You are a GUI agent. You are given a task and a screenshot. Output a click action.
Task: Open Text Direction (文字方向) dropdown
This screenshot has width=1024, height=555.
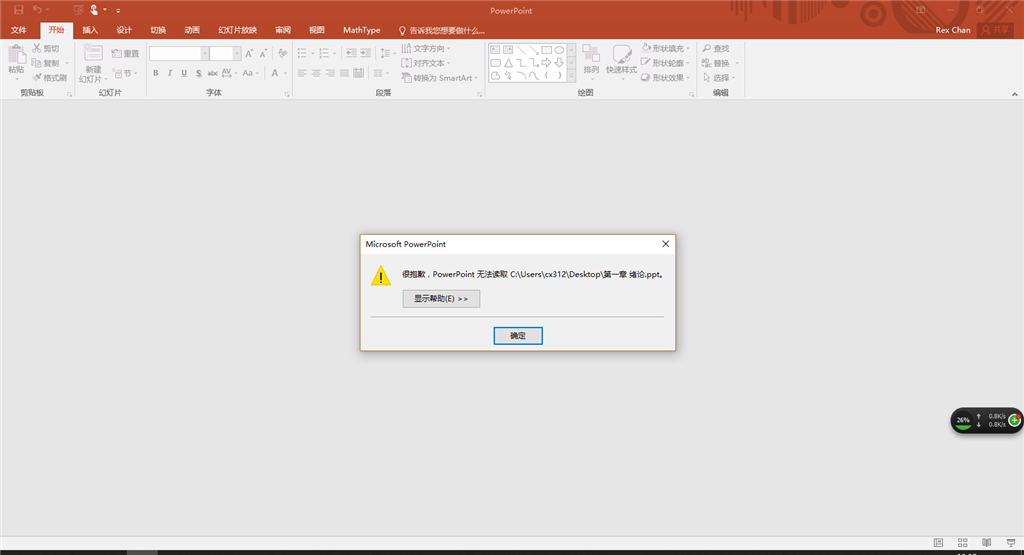(x=426, y=48)
